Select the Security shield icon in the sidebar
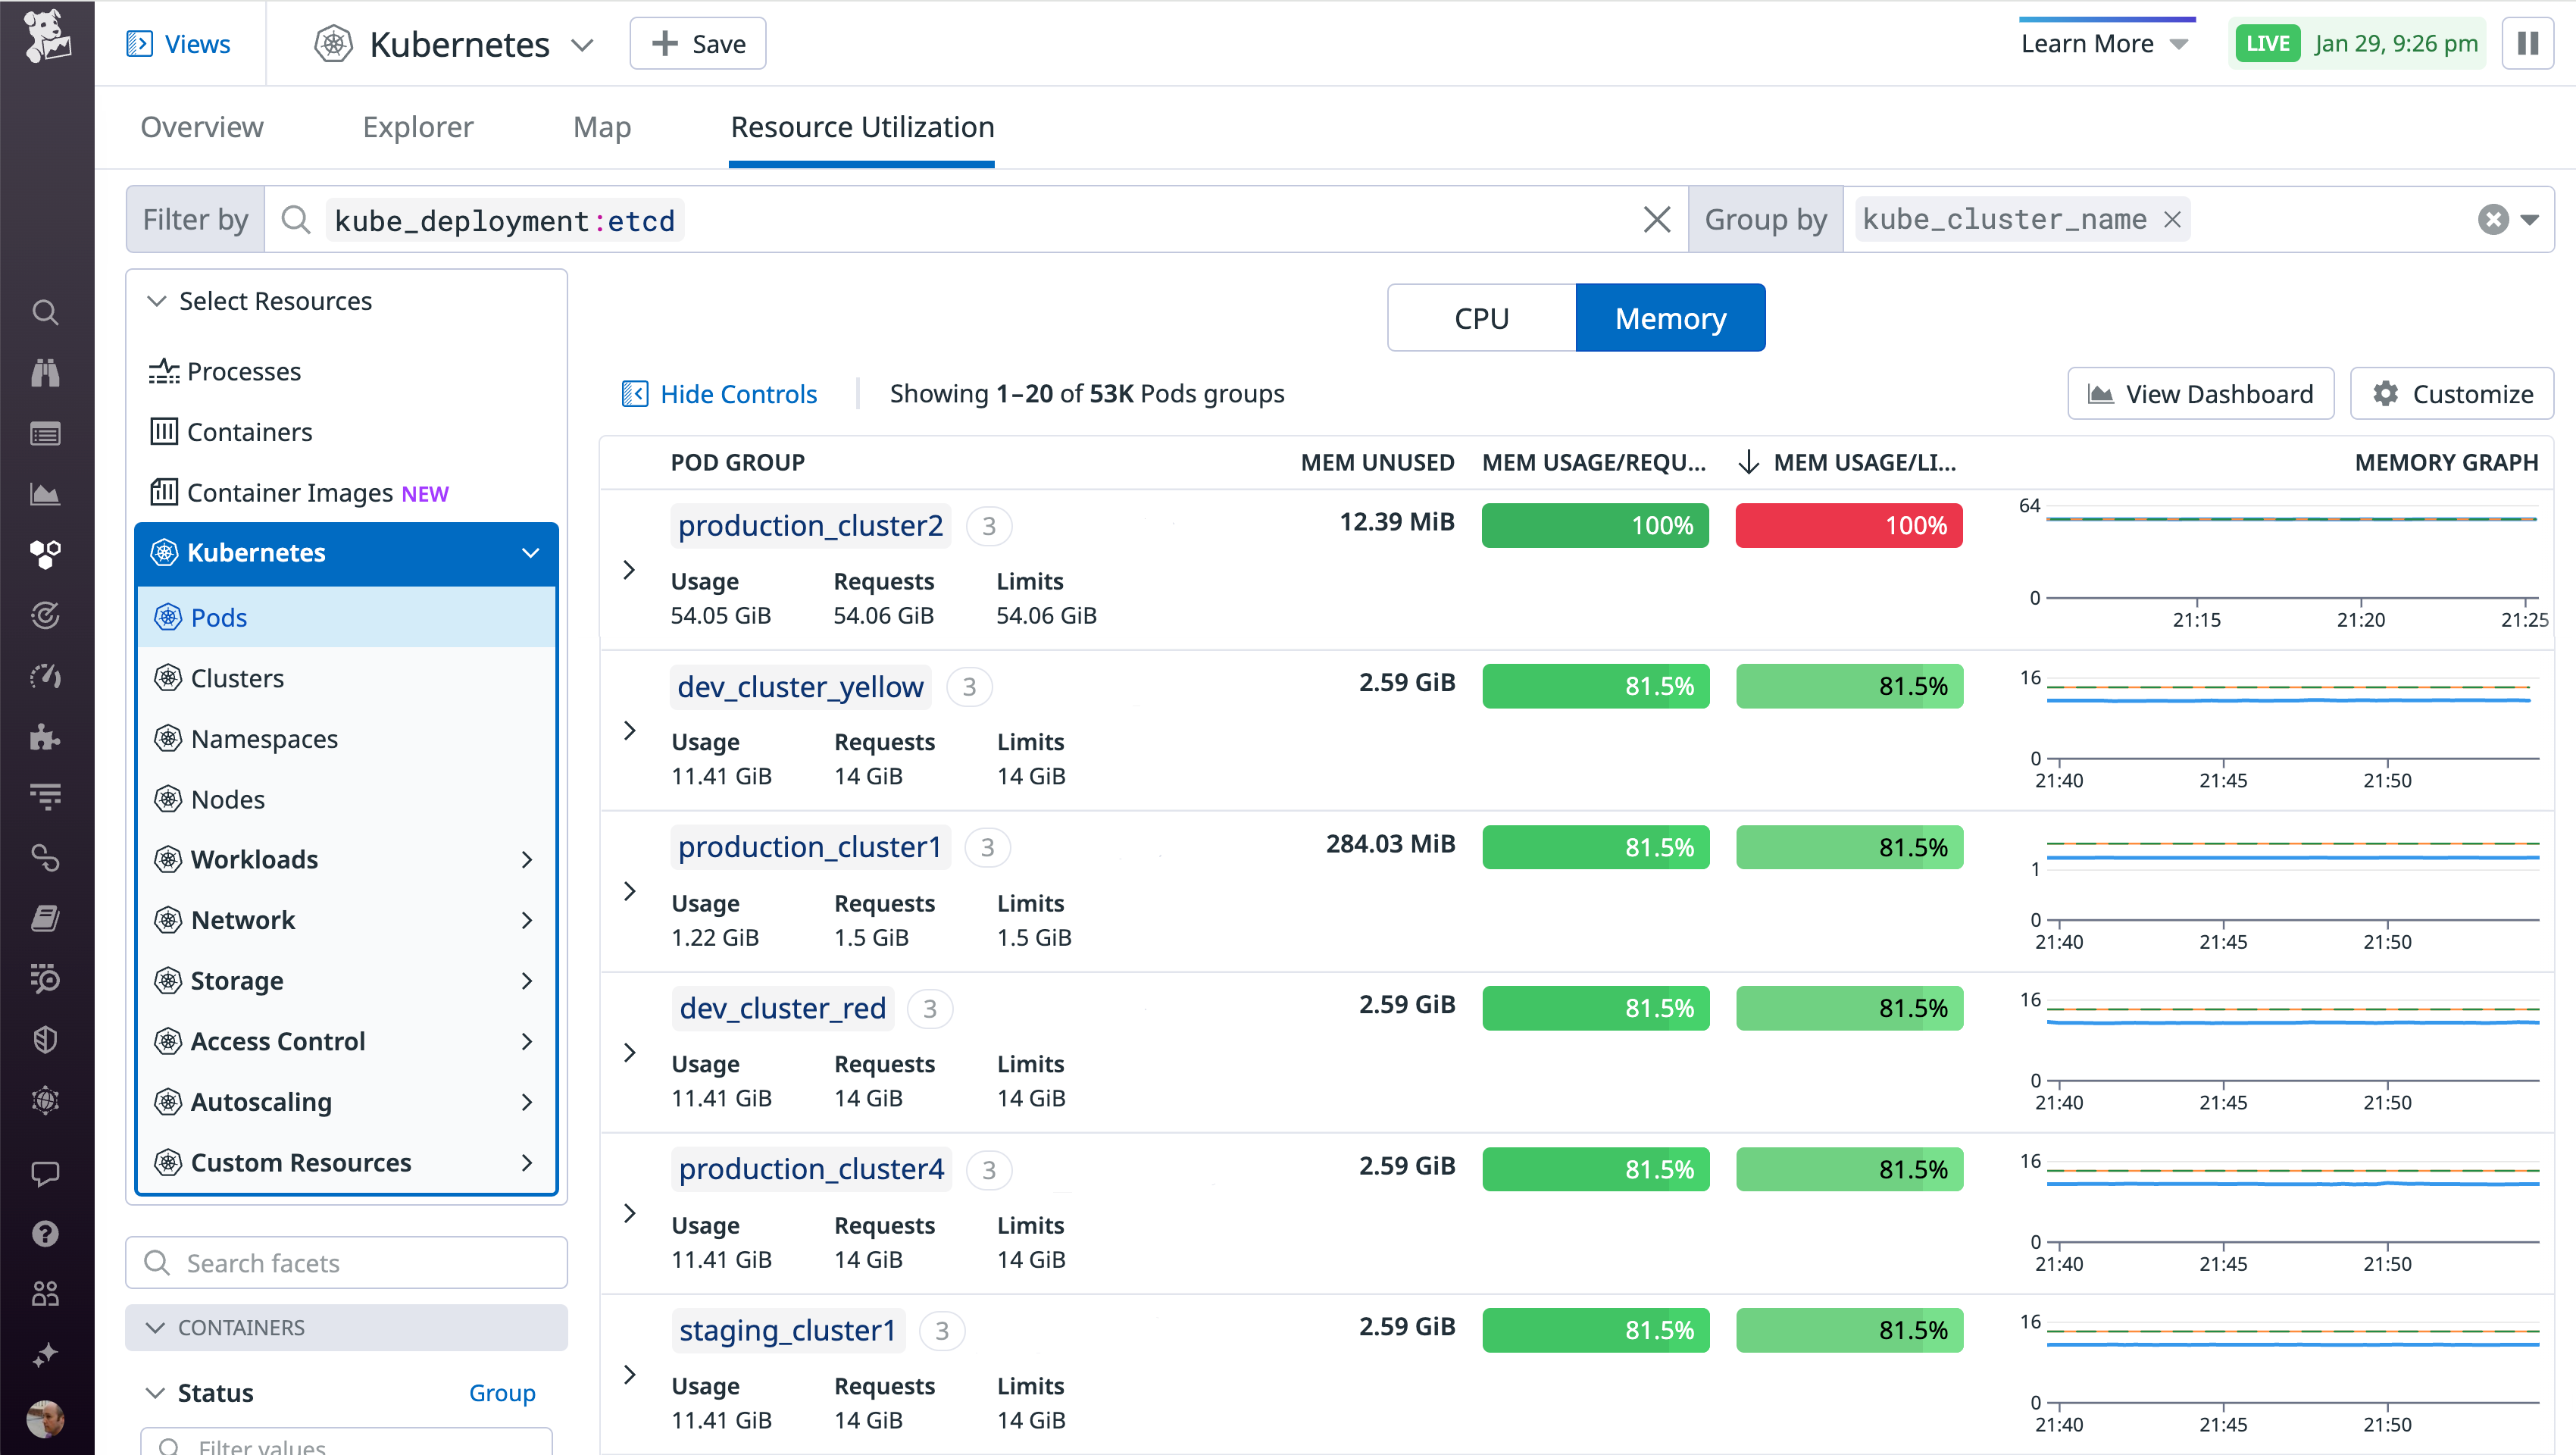2576x1455 pixels. [x=45, y=1040]
